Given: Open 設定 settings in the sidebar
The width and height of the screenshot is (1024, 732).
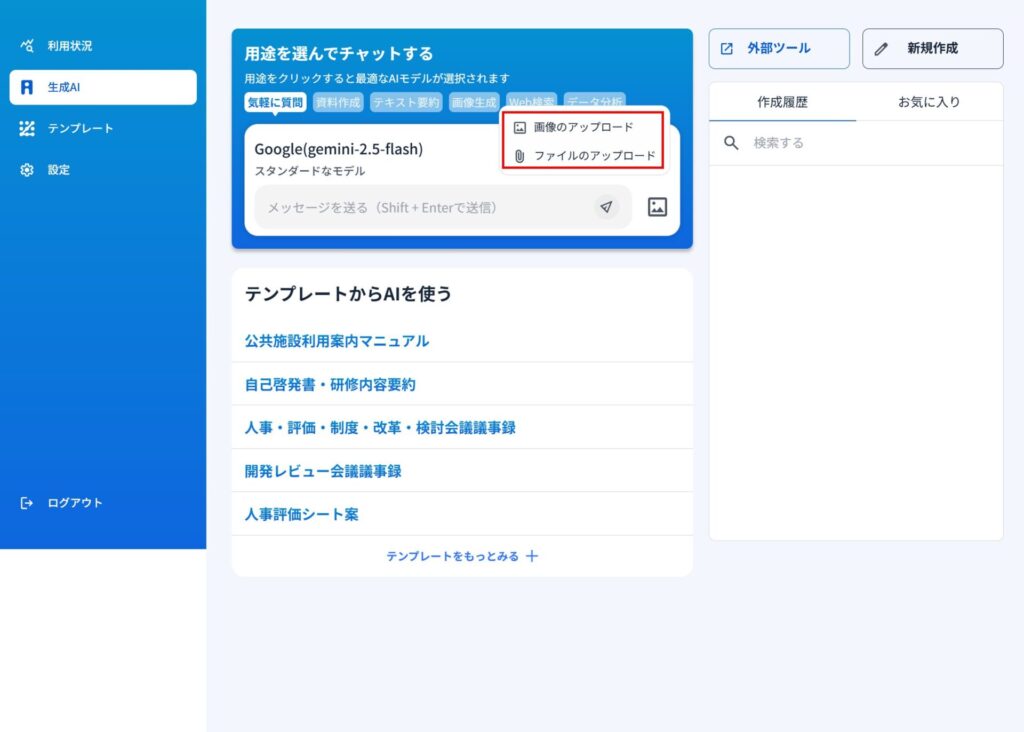Looking at the screenshot, I should [x=59, y=170].
